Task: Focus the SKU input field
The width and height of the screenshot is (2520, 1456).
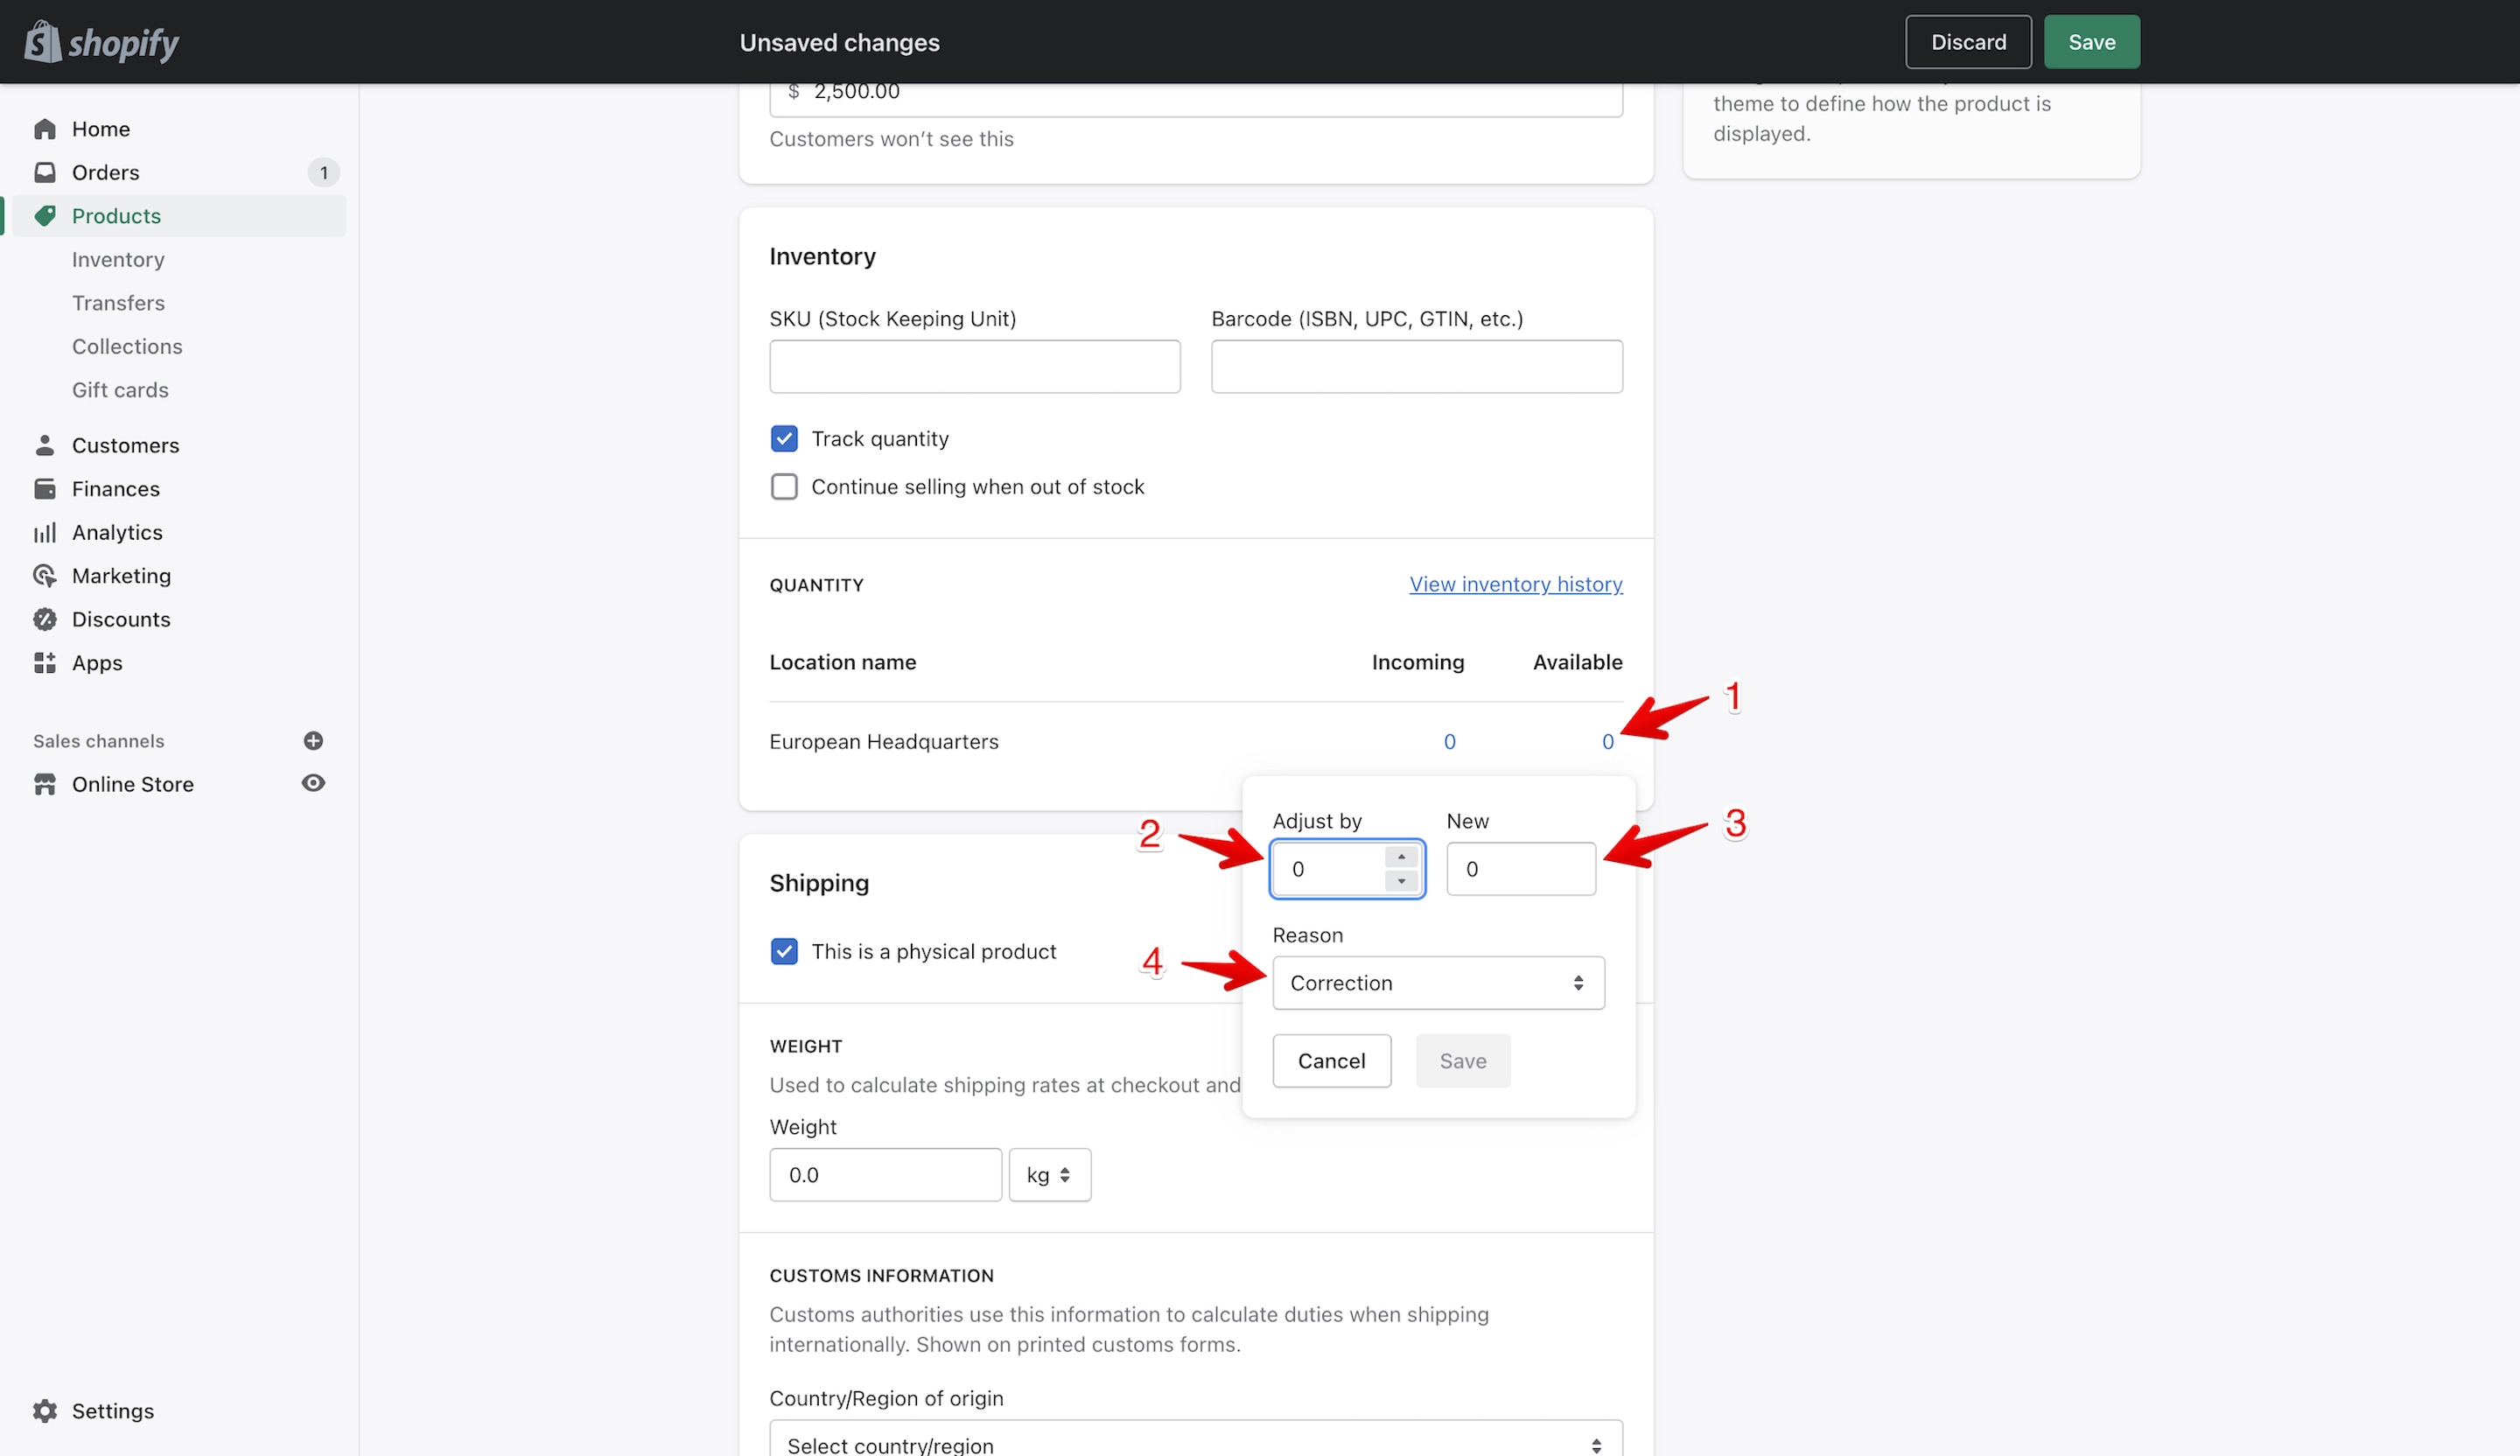Action: (975, 367)
